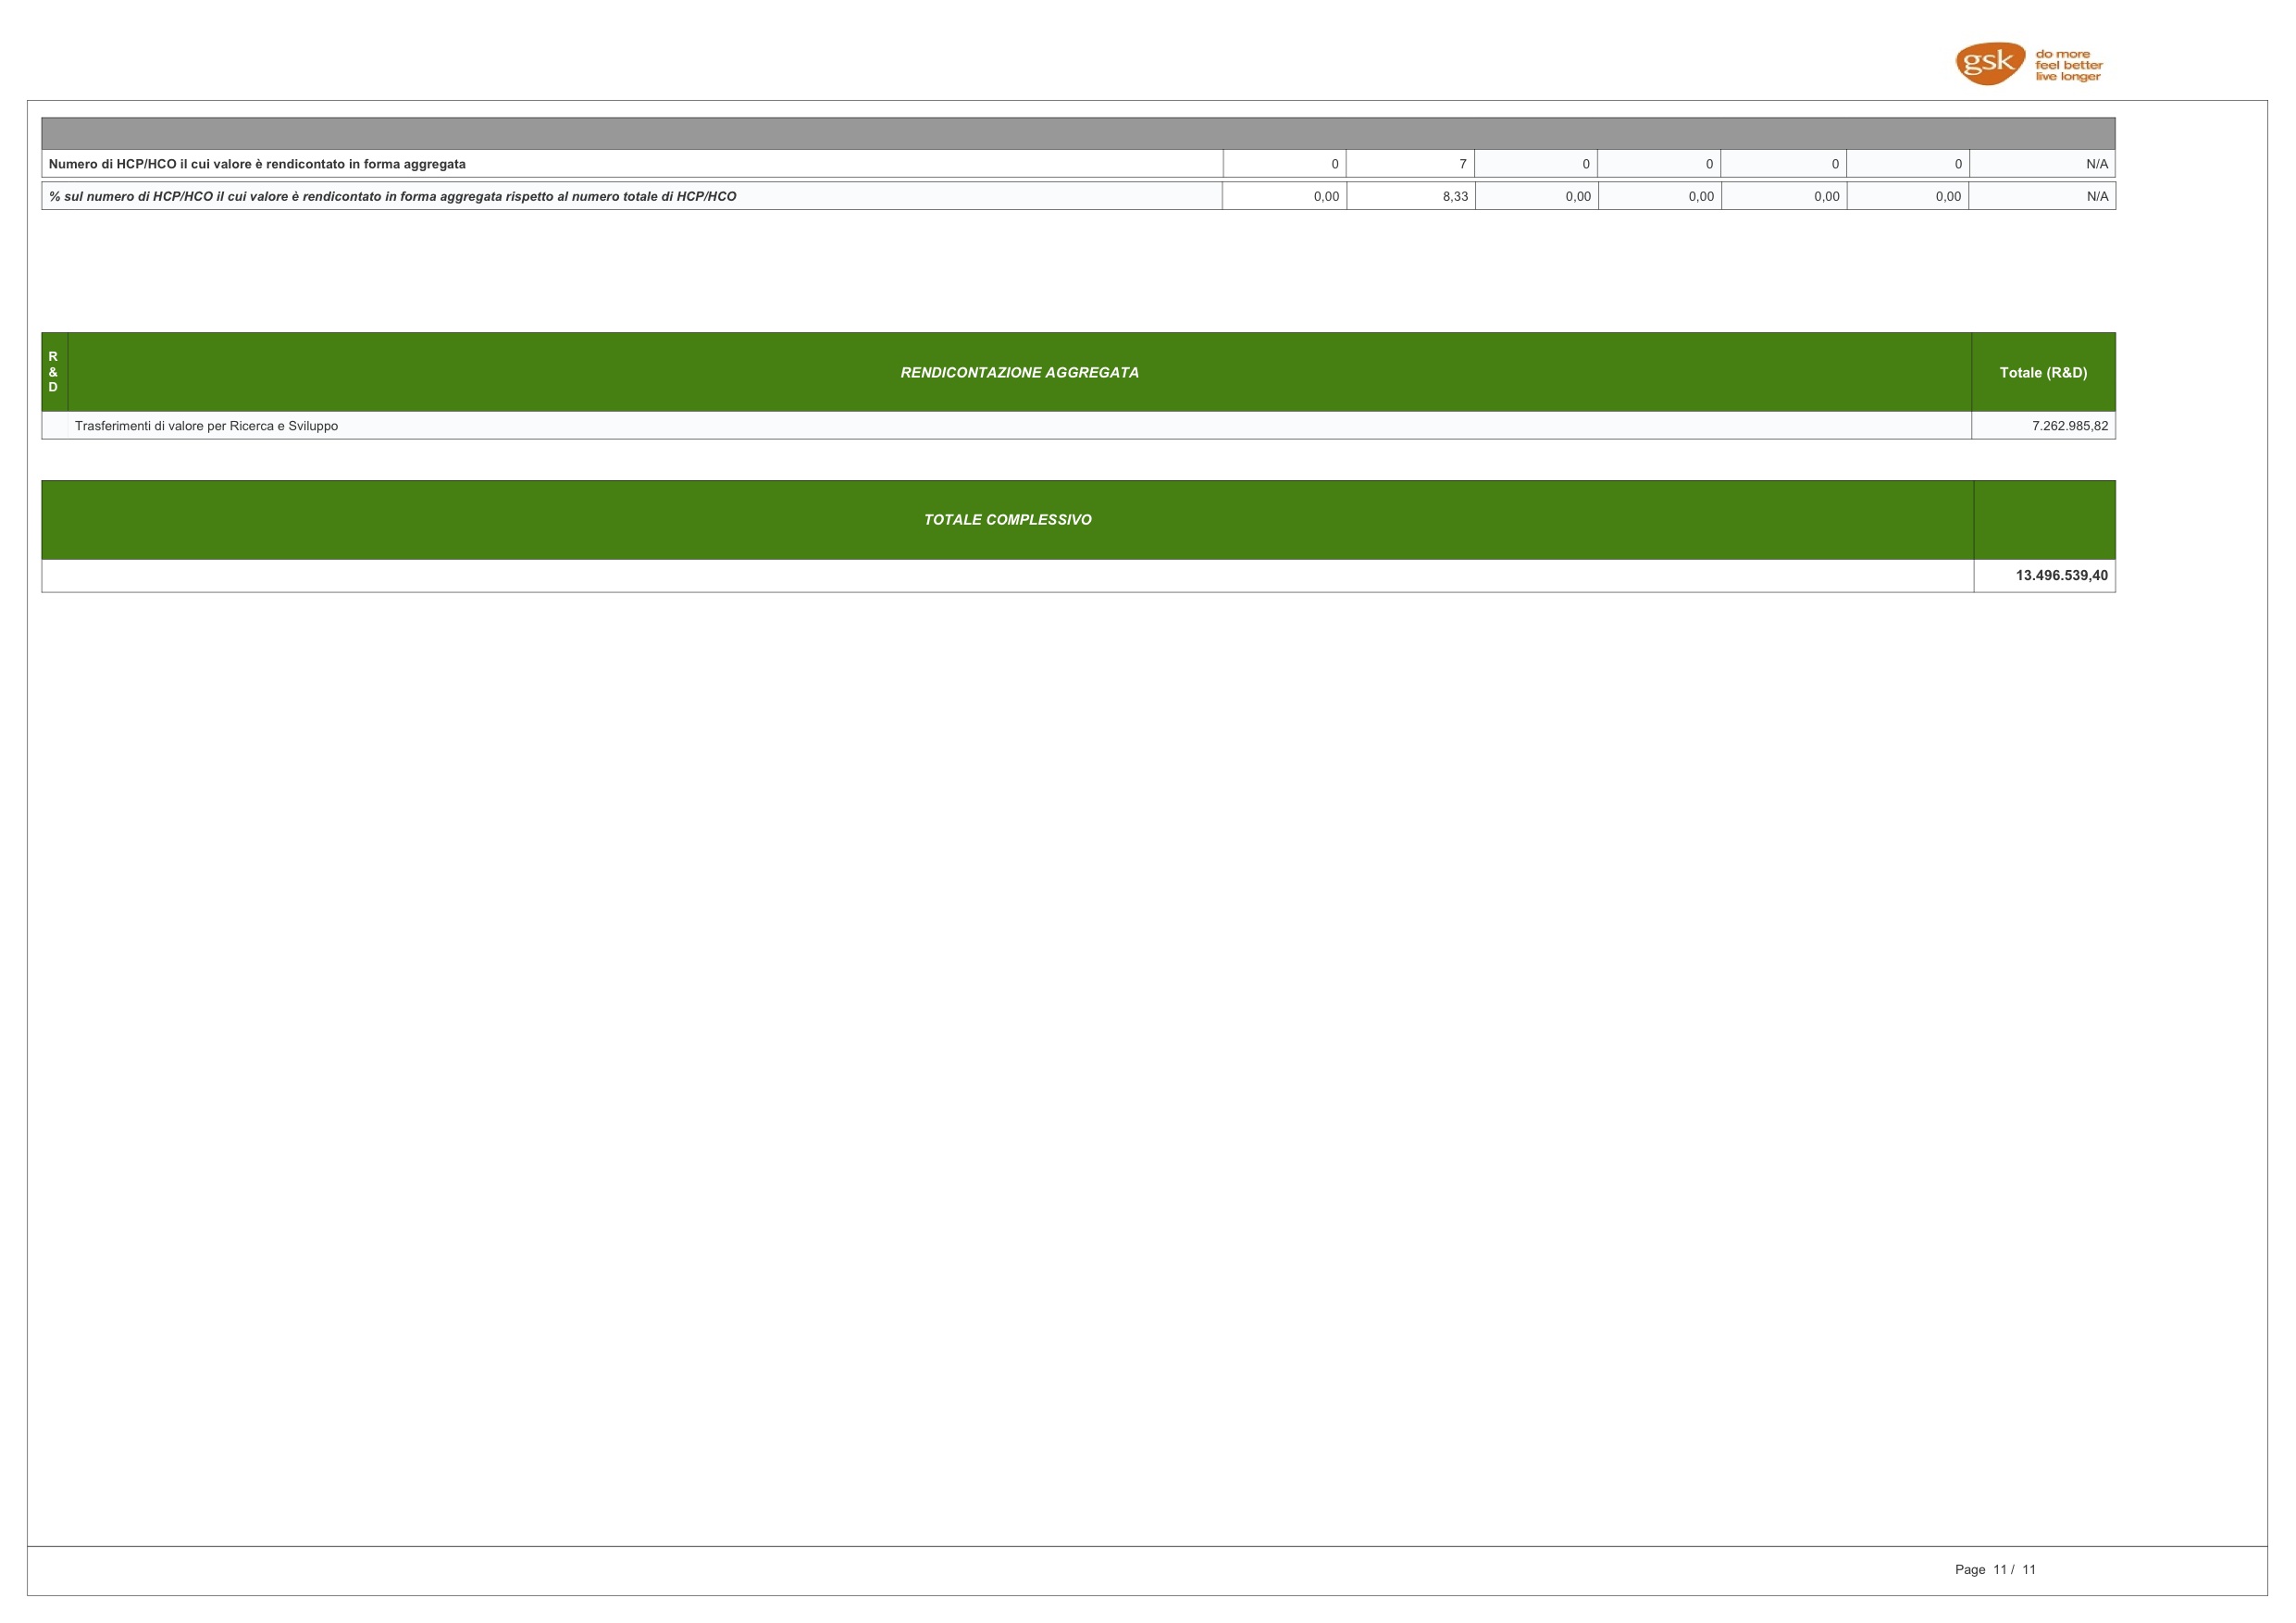Image resolution: width=2296 pixels, height=1623 pixels.
Task: Click the Page 11 / 11 footer text
Action: point(1994,1569)
